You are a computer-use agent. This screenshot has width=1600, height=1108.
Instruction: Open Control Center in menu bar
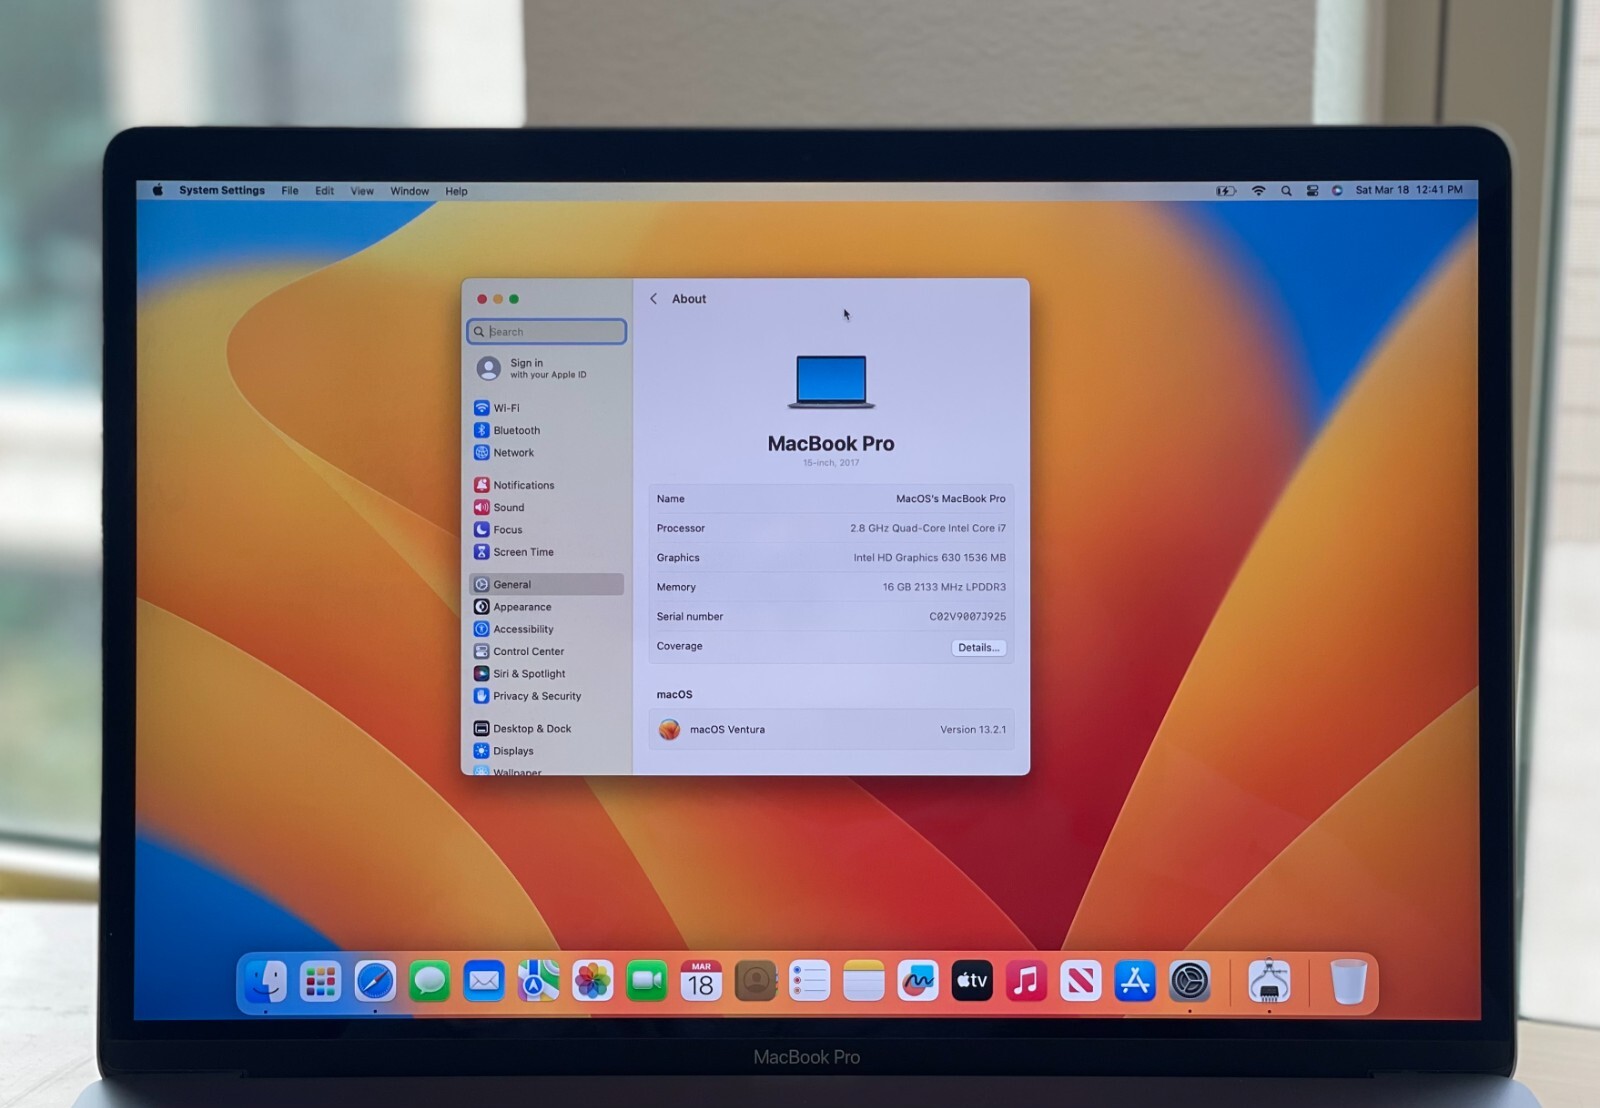coord(1312,190)
